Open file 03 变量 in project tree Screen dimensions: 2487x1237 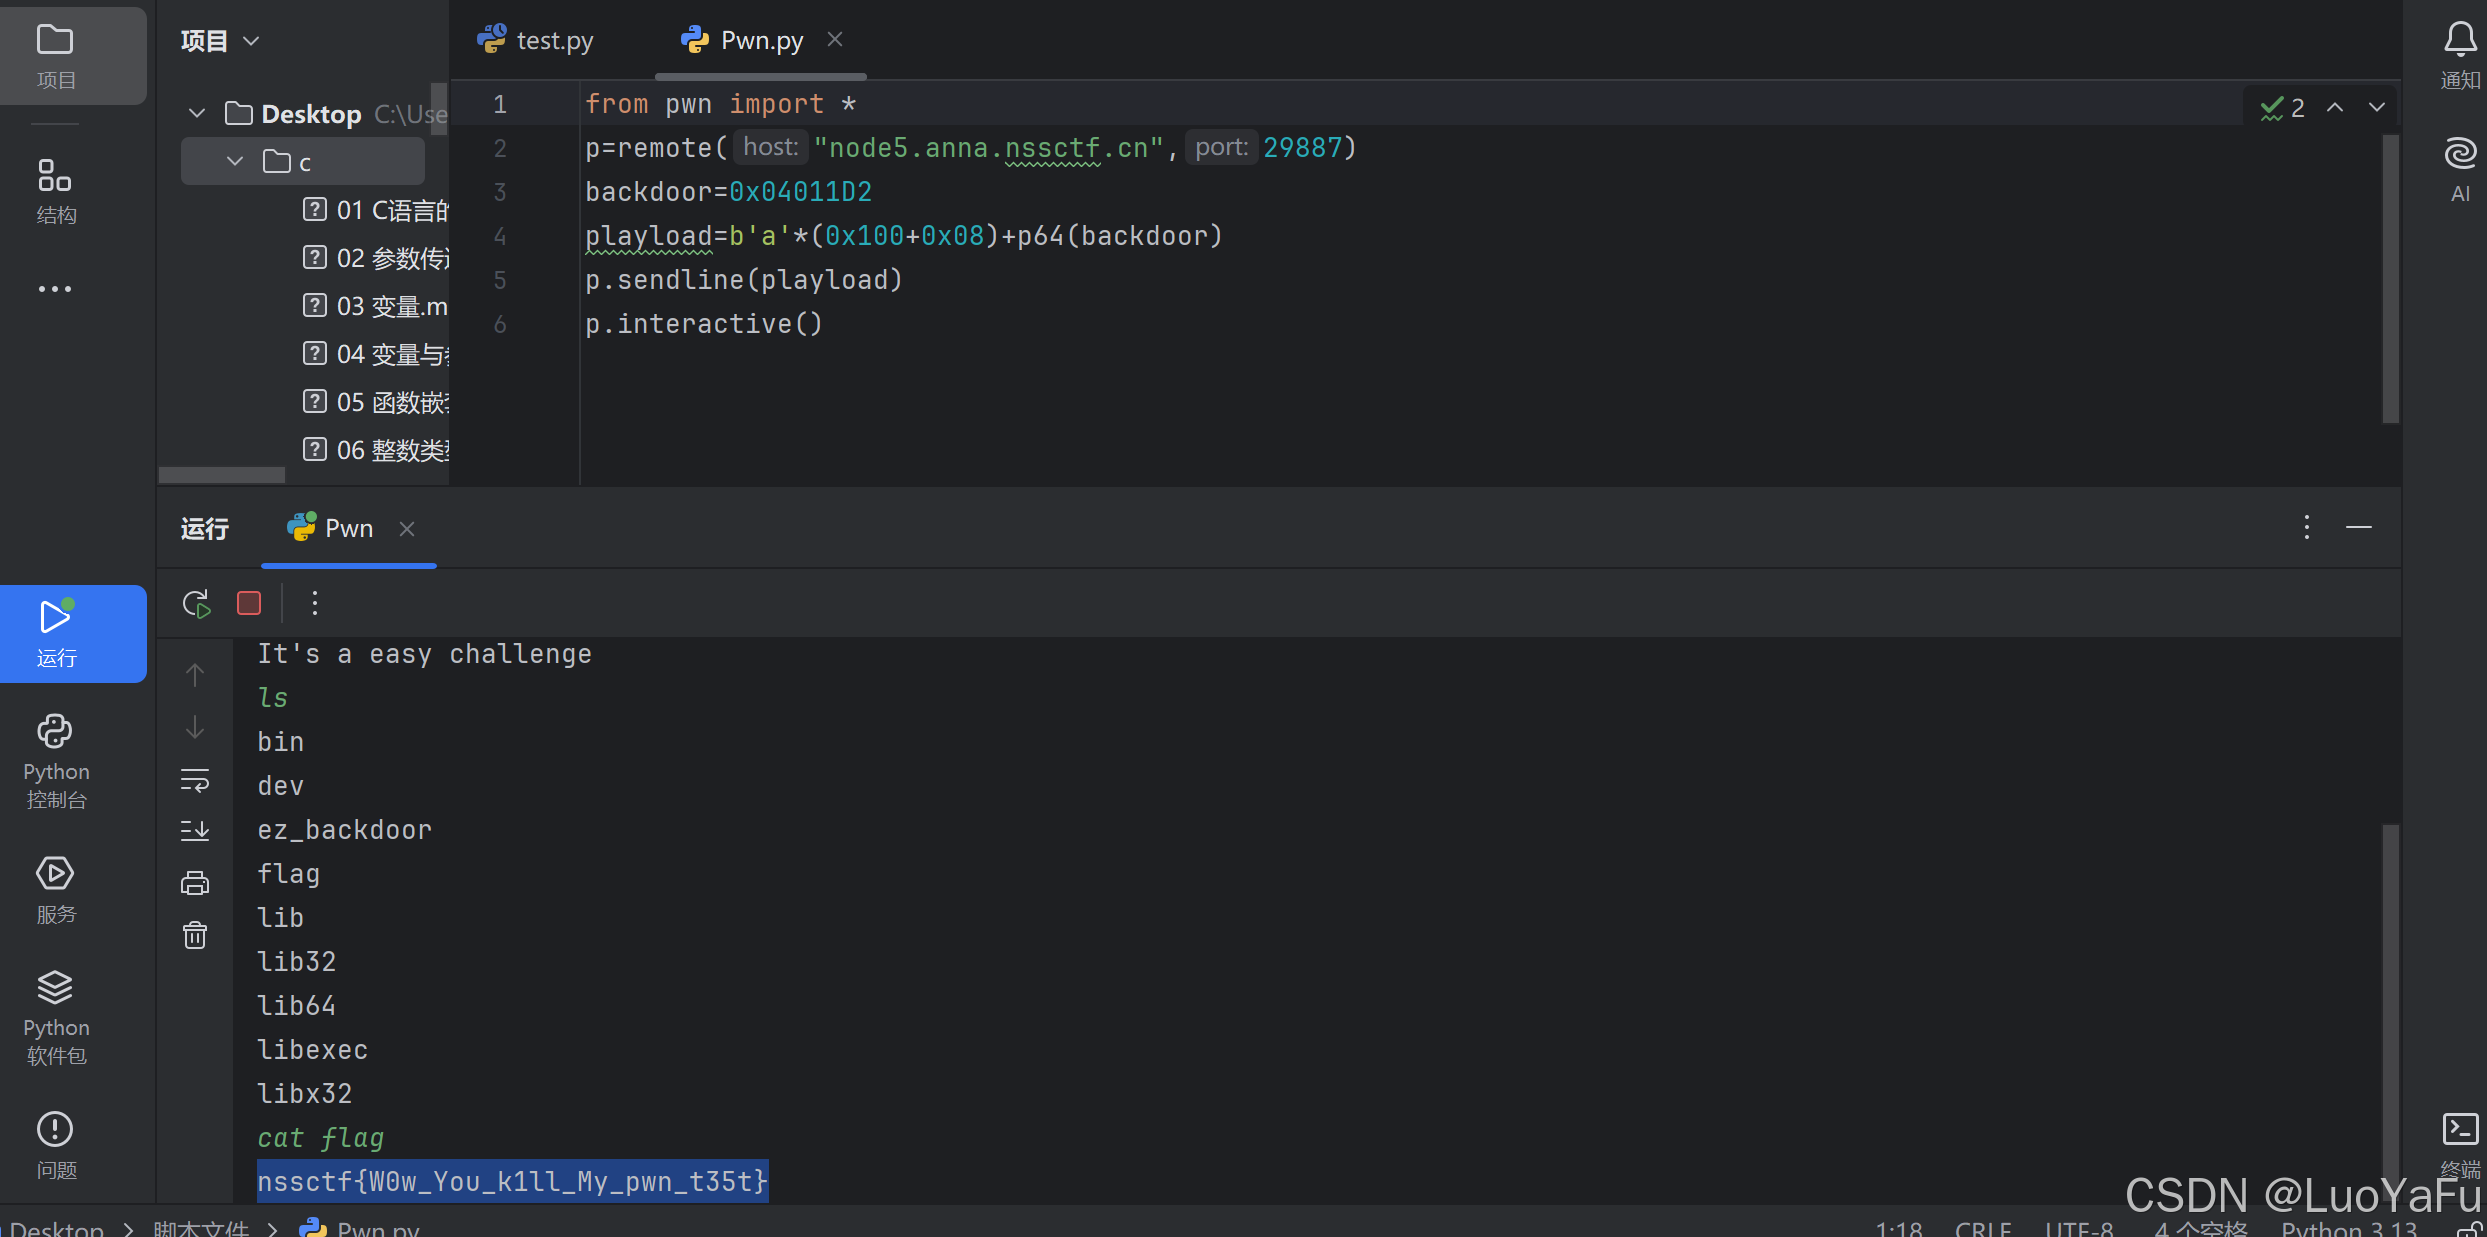[390, 306]
